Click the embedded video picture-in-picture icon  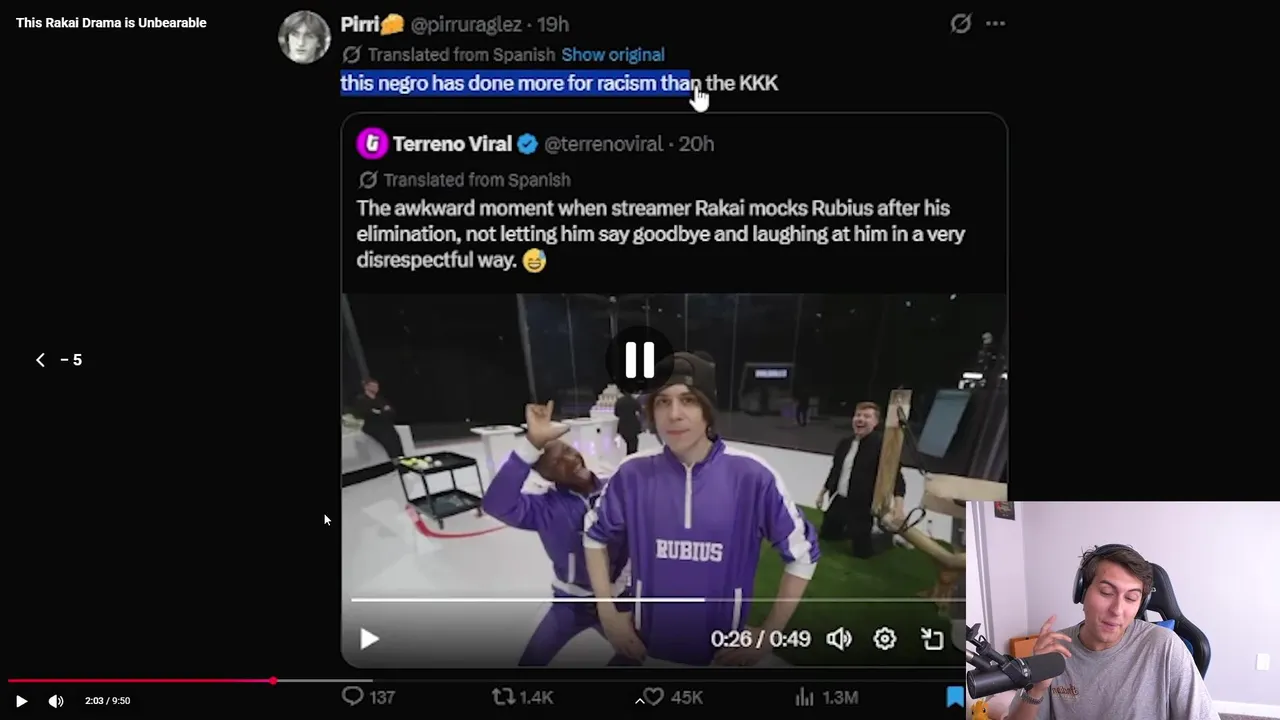click(x=932, y=639)
